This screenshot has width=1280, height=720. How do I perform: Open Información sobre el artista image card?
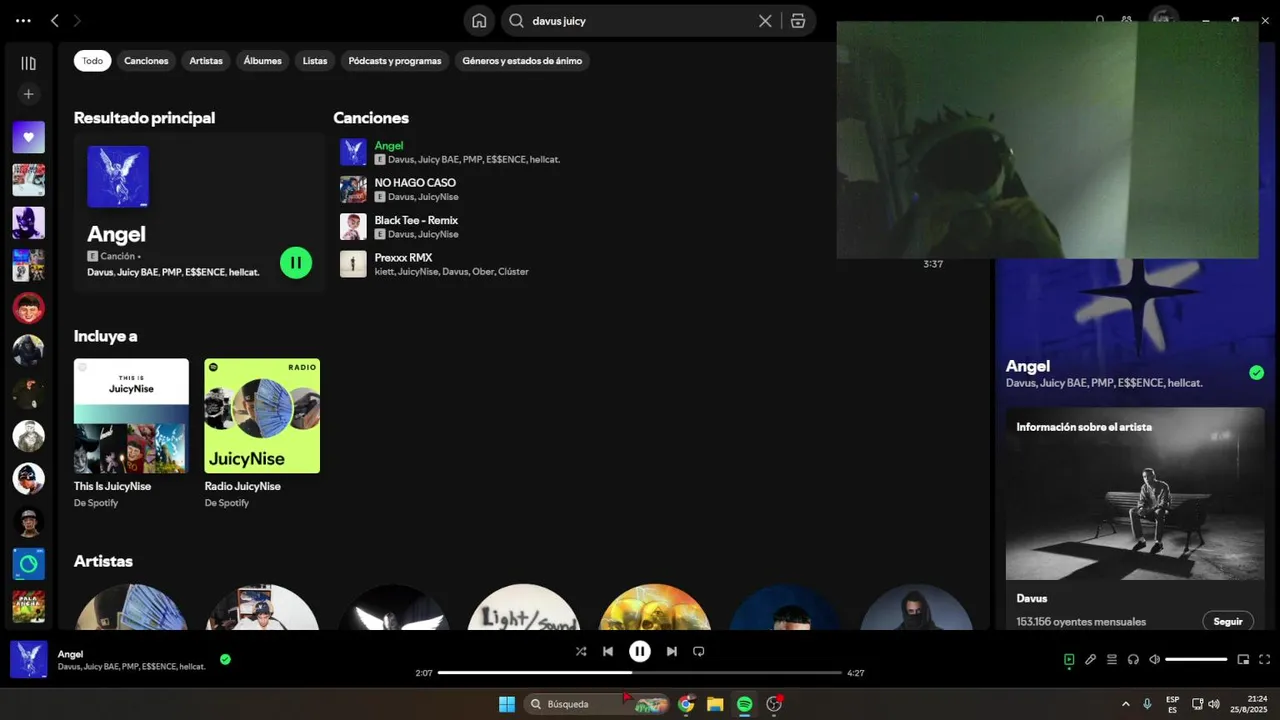(x=1135, y=493)
